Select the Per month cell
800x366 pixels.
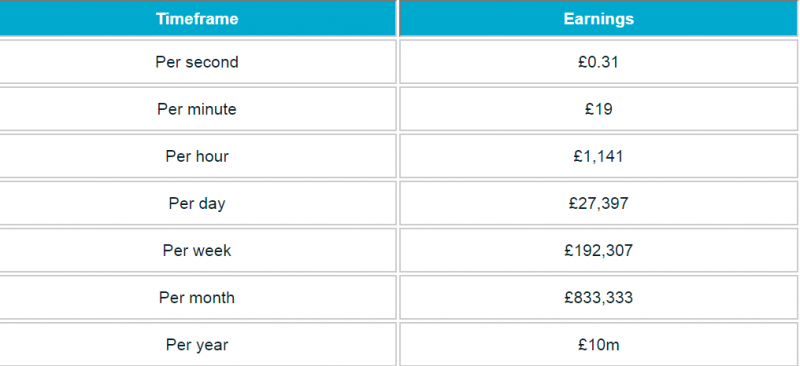(x=197, y=297)
